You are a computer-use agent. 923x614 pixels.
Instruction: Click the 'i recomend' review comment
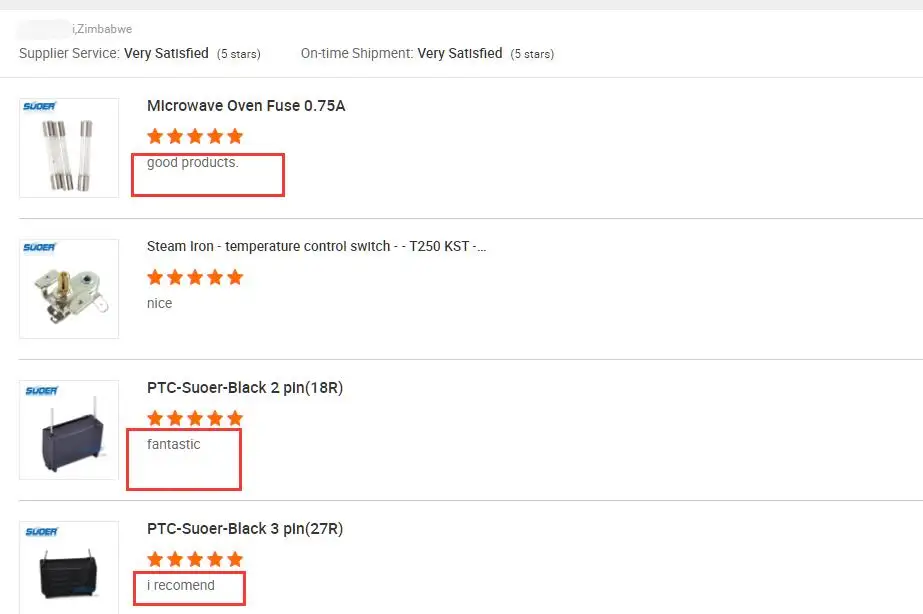180,585
